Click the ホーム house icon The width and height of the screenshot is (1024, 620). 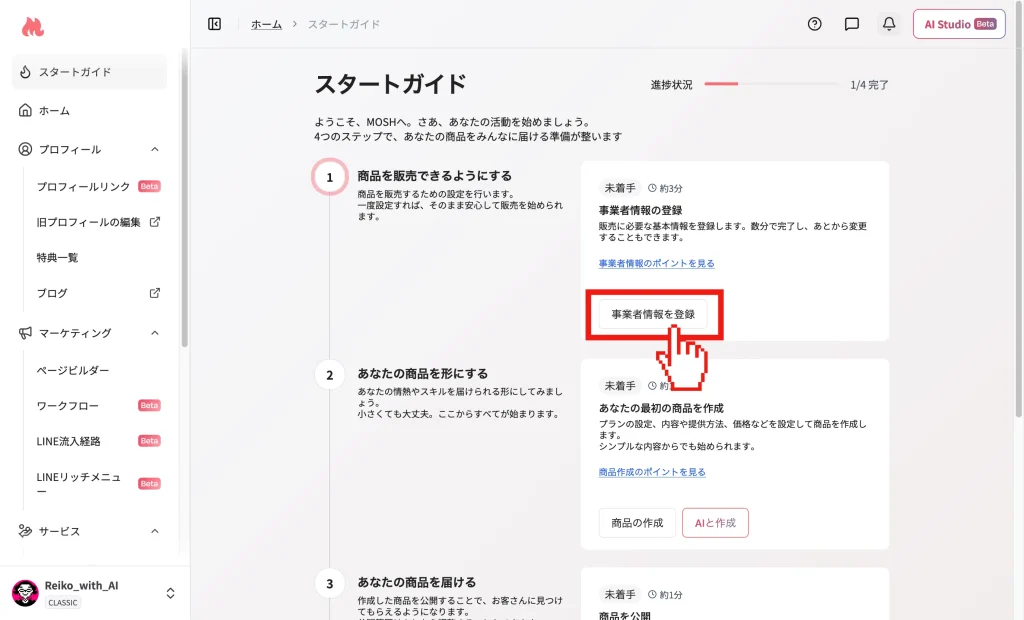coord(25,110)
